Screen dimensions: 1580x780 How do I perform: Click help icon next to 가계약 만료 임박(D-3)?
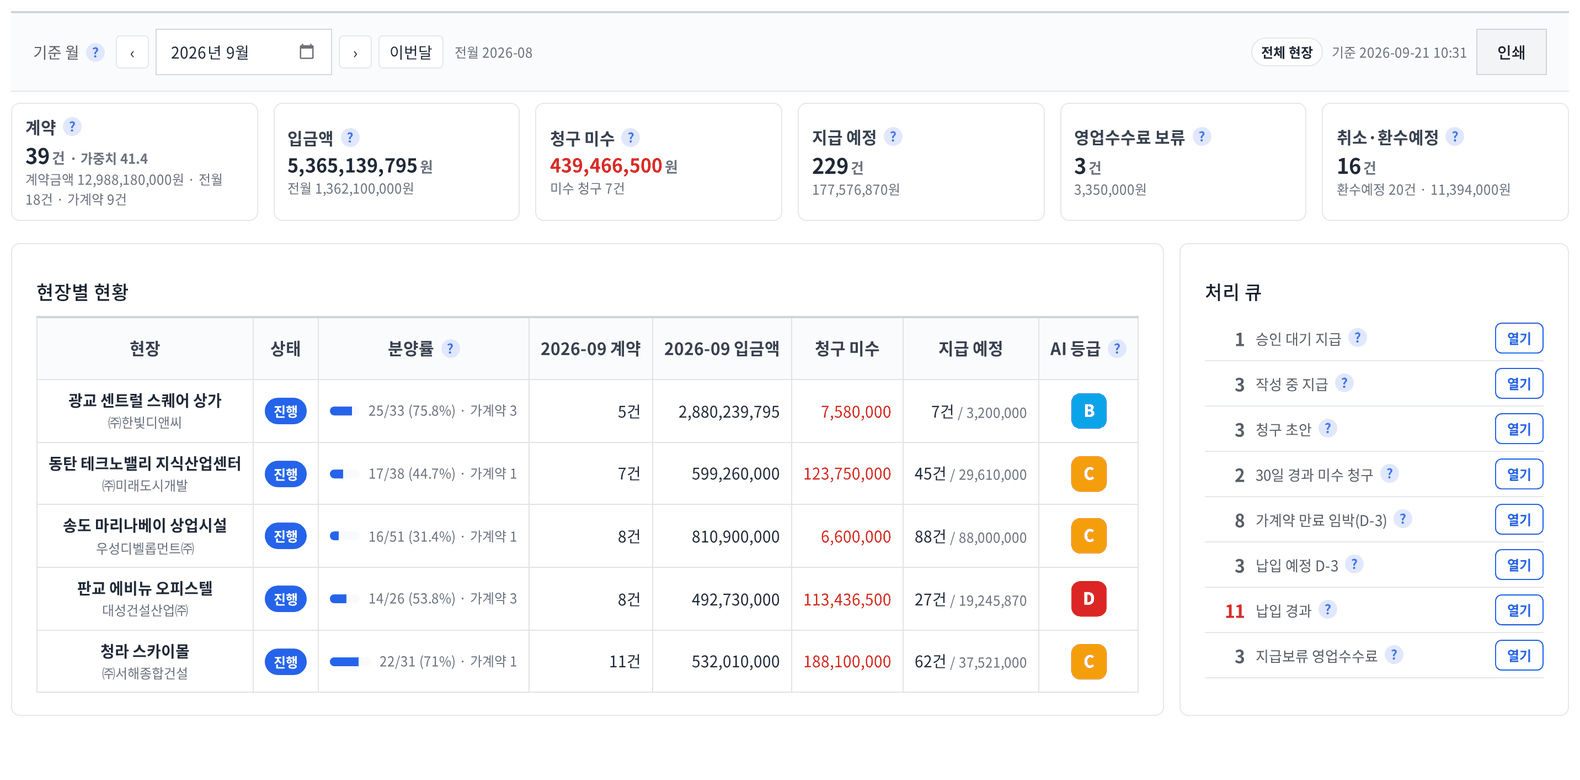1403,519
